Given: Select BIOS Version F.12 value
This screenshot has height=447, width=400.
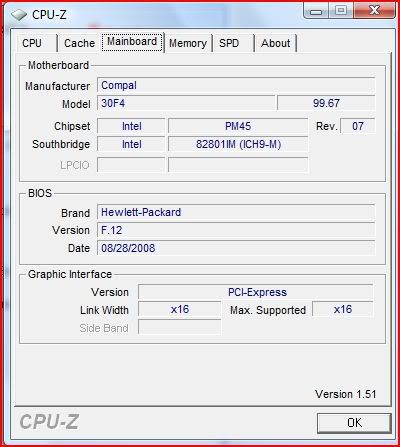Looking at the screenshot, I should pos(236,230).
